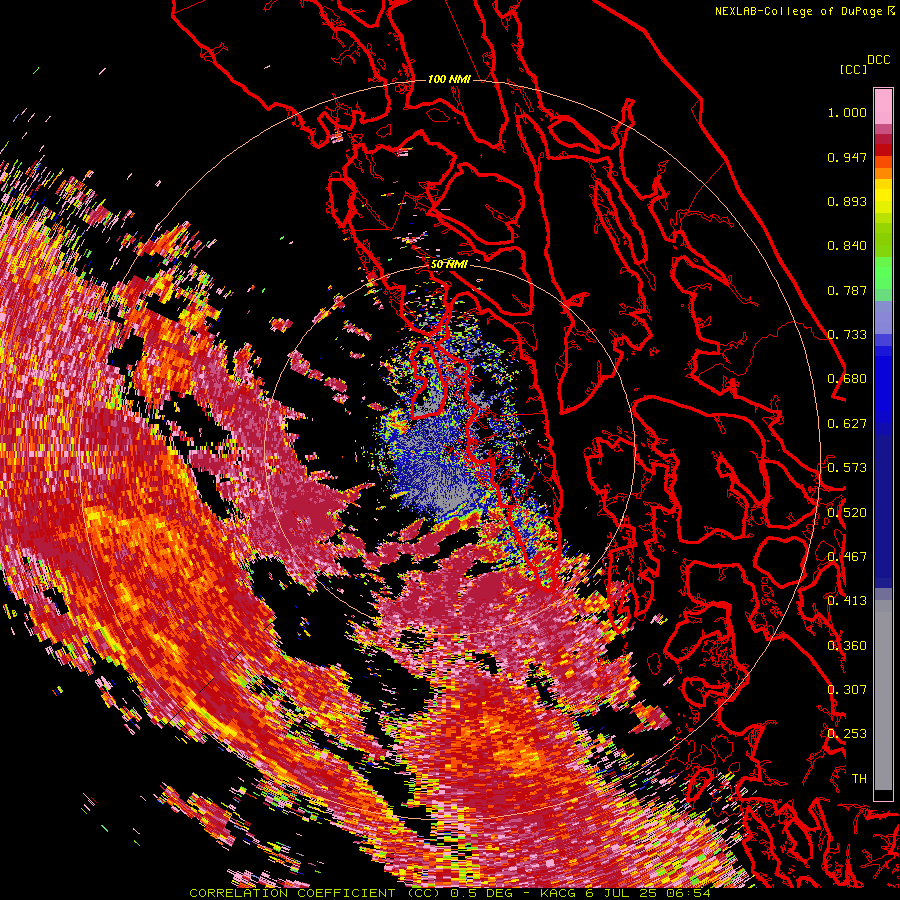Pick the orange swatch below 0.947

click(x=883, y=173)
